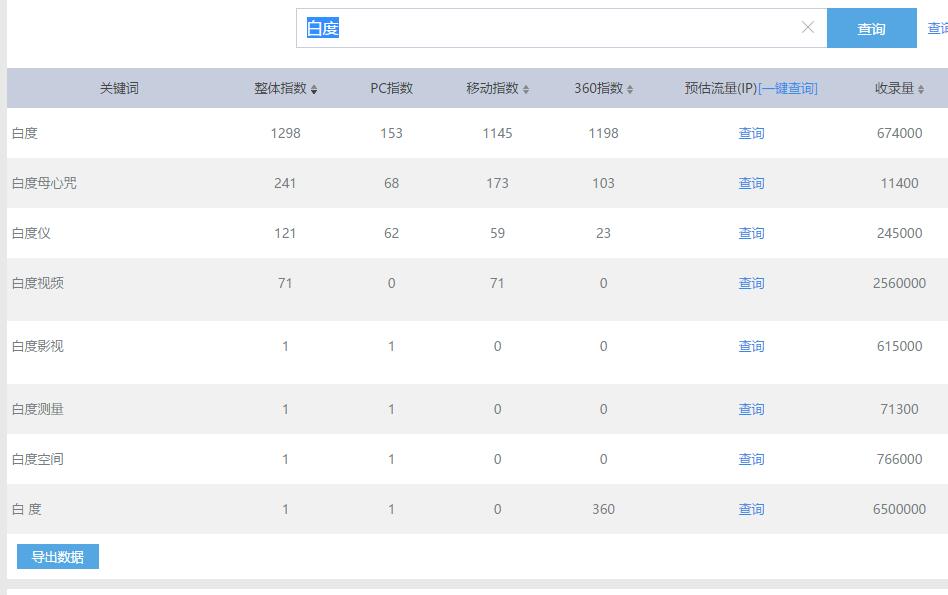The width and height of the screenshot is (948, 595).
Task: Select keyword 白度空间
Action: (37, 459)
